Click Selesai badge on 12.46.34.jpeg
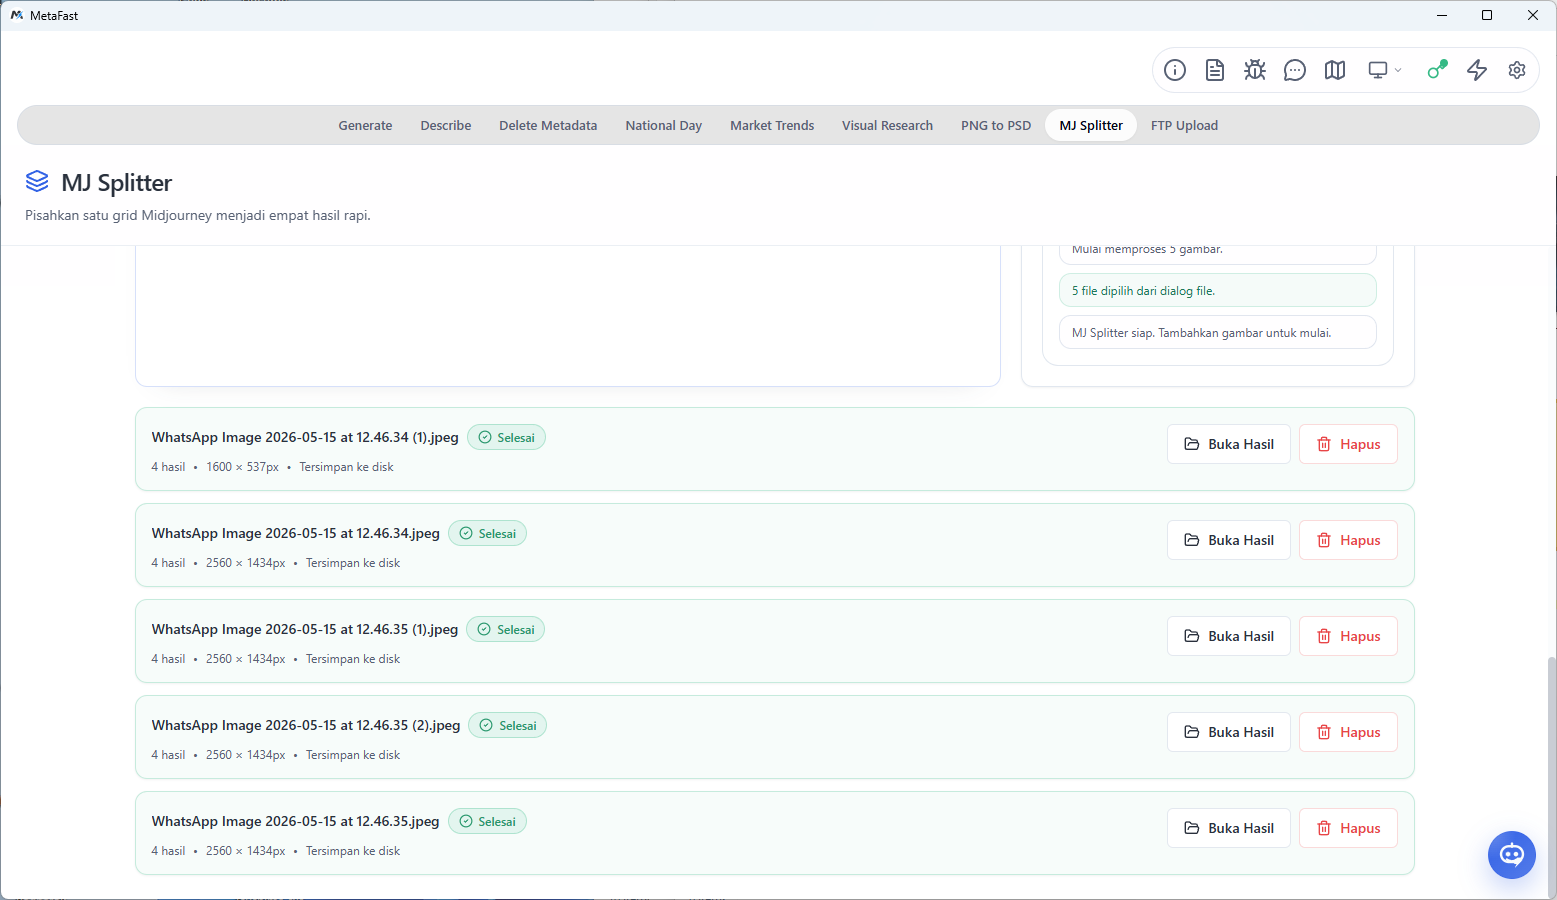 click(487, 533)
